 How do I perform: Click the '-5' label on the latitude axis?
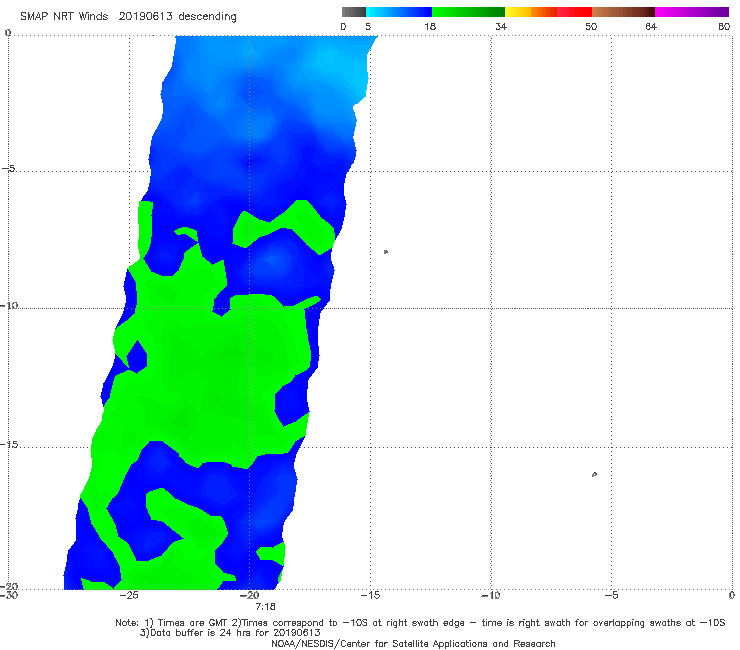pyautogui.click(x=8, y=168)
